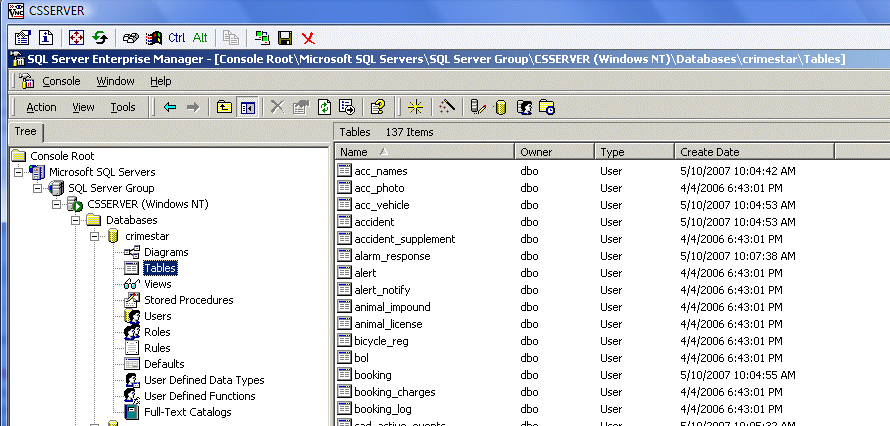Sort by Create Date column header
This screenshot has width=890, height=426.
tap(710, 152)
